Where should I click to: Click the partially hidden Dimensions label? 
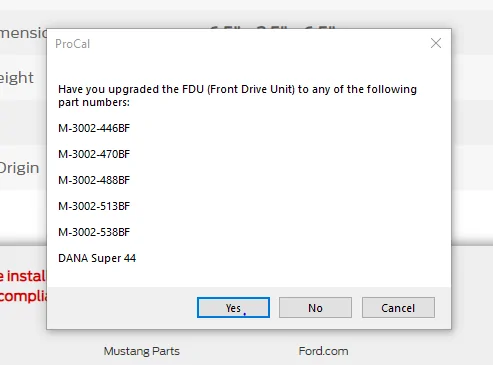[x=23, y=33]
